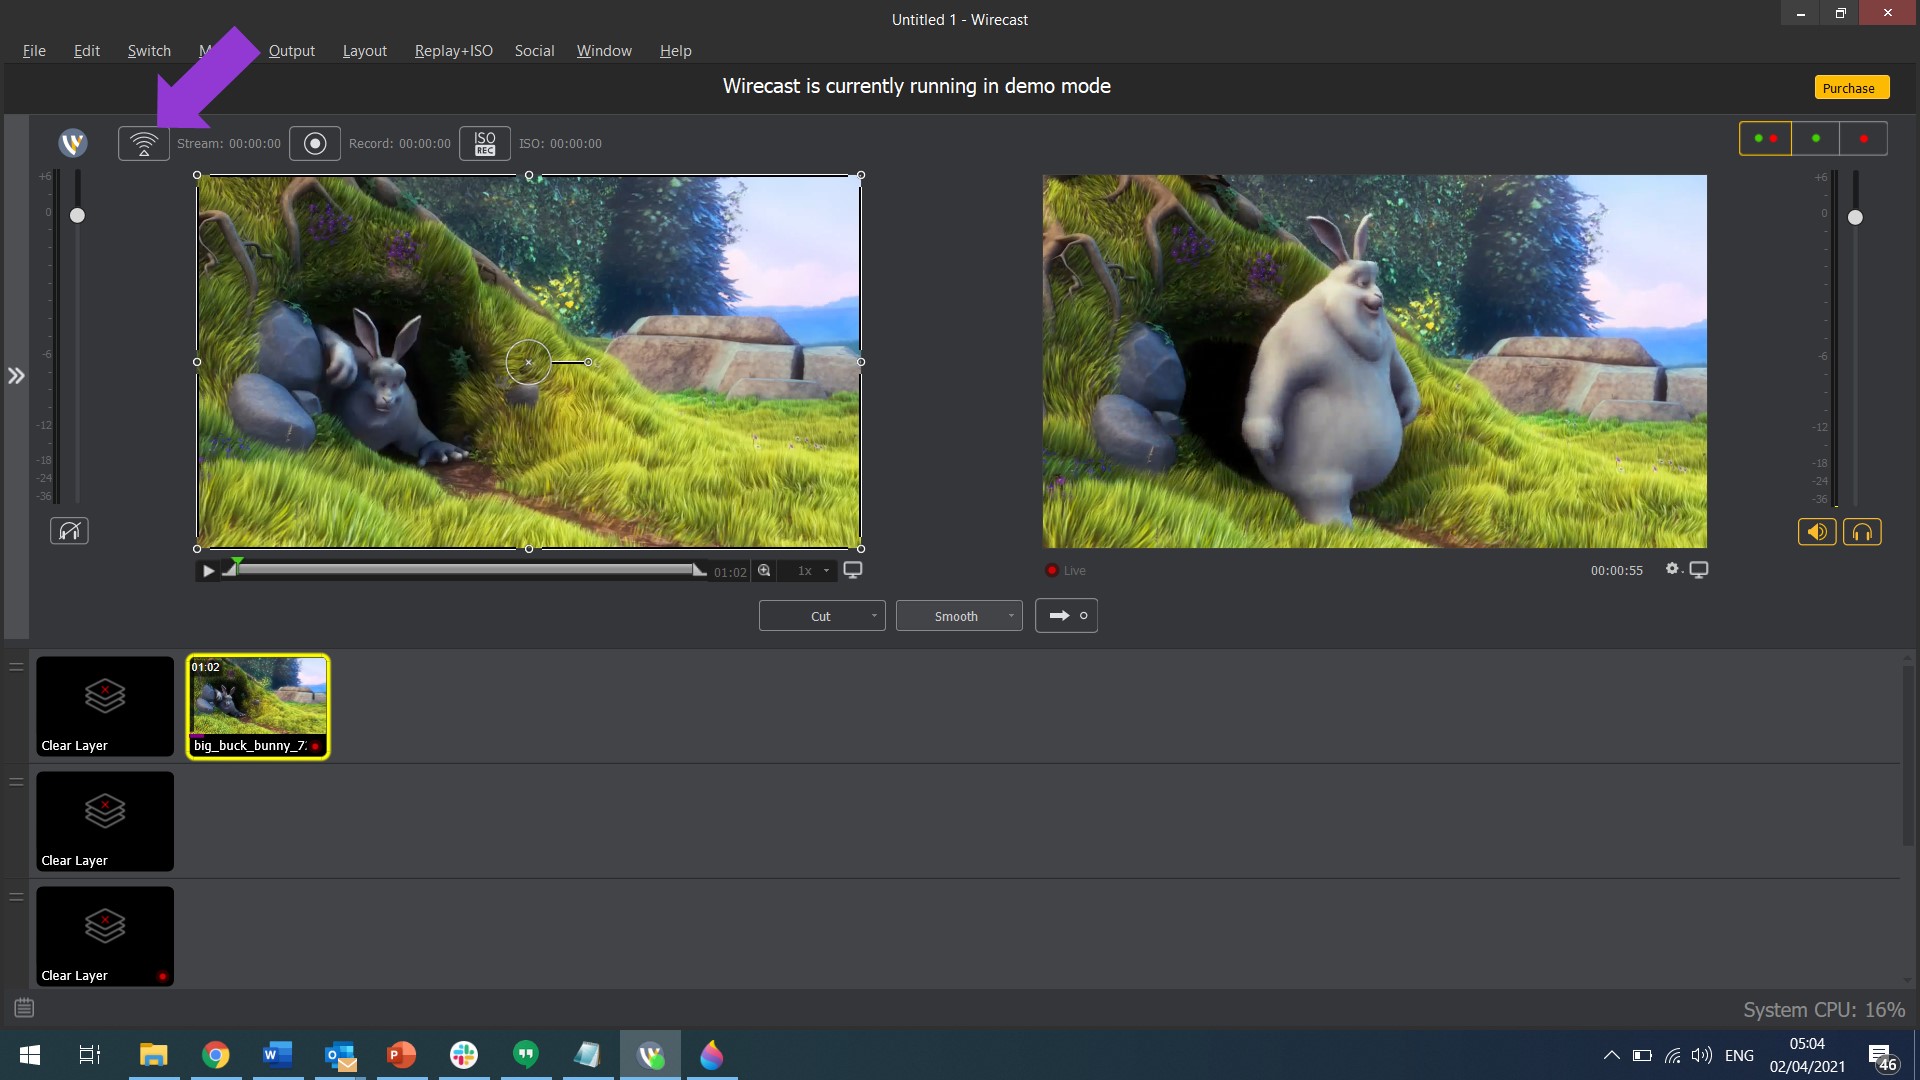The image size is (1920, 1080).
Task: Open the live output settings gear
Action: pos(1671,569)
